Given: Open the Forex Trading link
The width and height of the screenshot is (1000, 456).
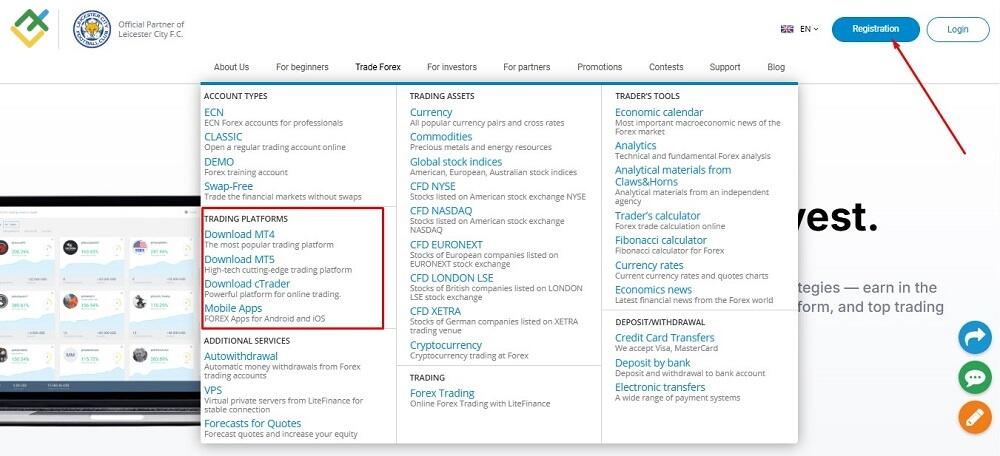Looking at the screenshot, I should click(x=442, y=393).
